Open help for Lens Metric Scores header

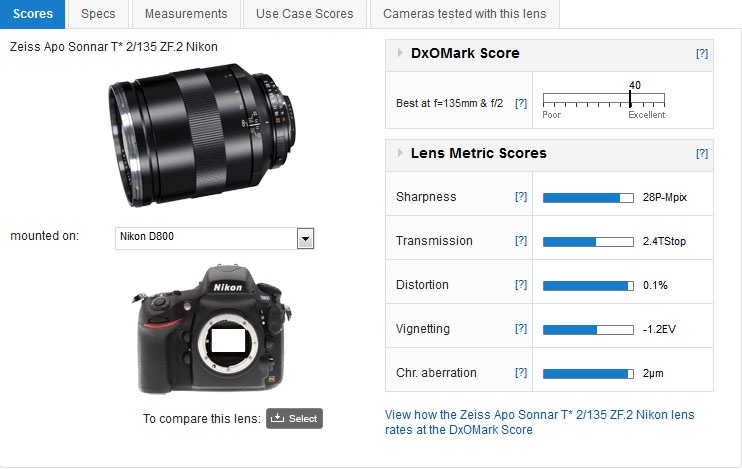pyautogui.click(x=702, y=153)
